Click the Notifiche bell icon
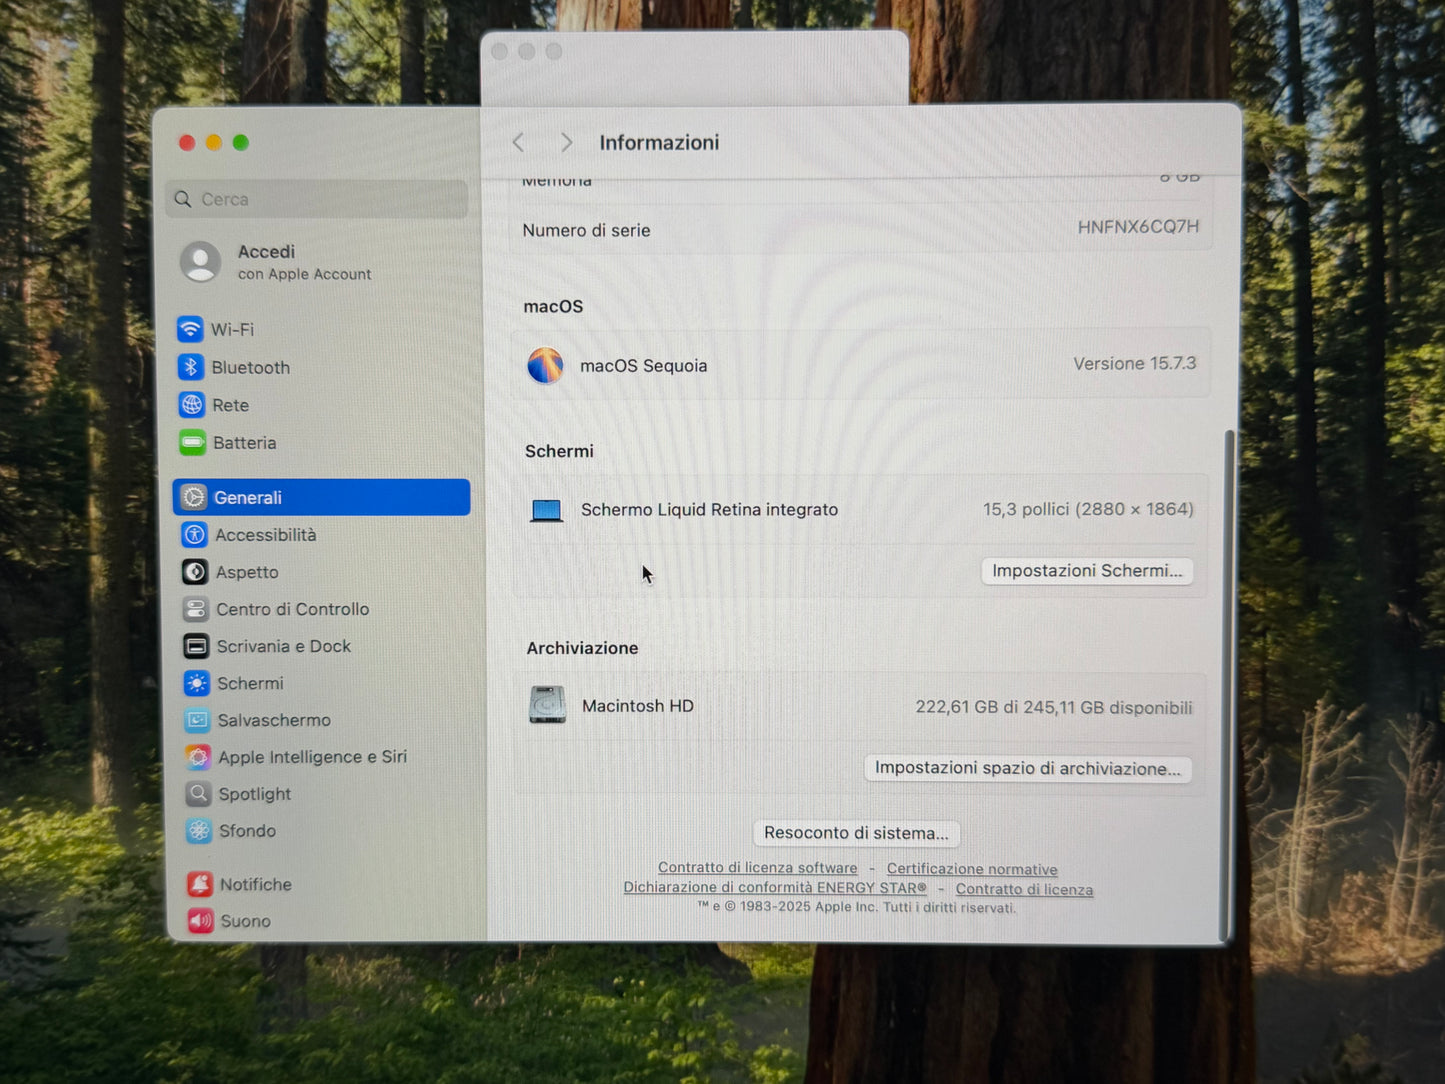The image size is (1445, 1084). [200, 884]
